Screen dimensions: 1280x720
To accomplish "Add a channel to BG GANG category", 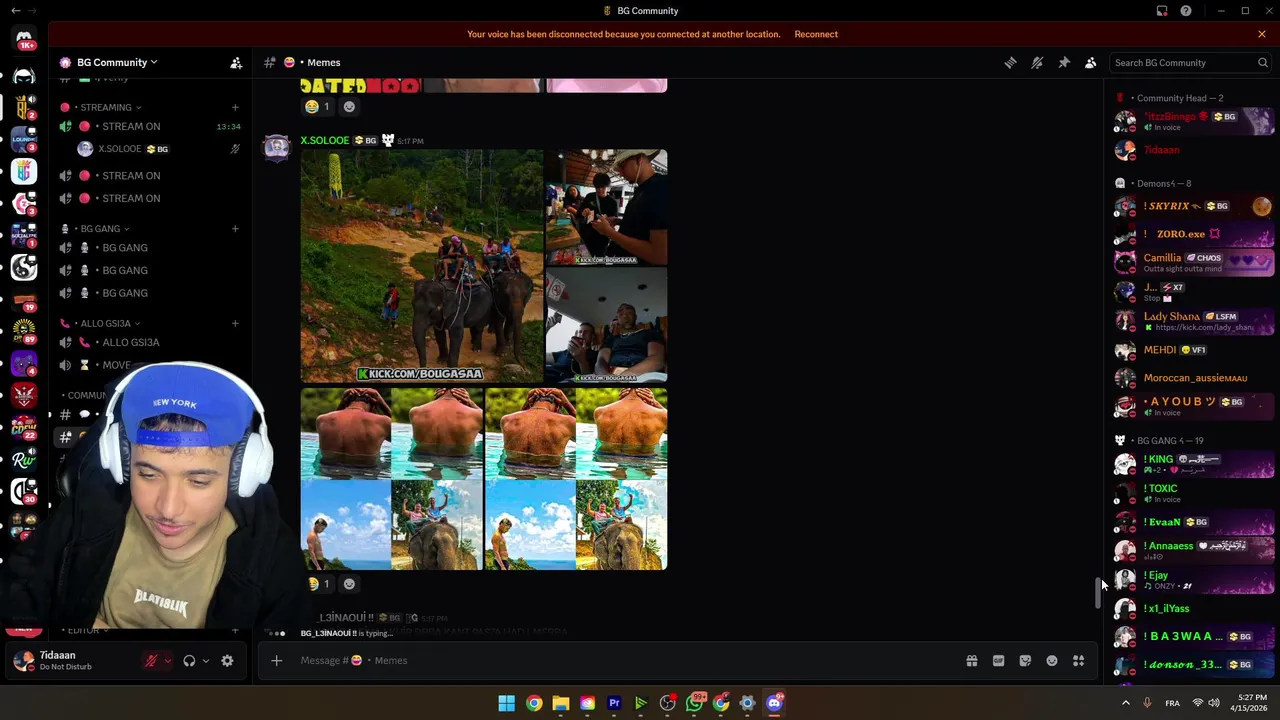I will (x=235, y=229).
